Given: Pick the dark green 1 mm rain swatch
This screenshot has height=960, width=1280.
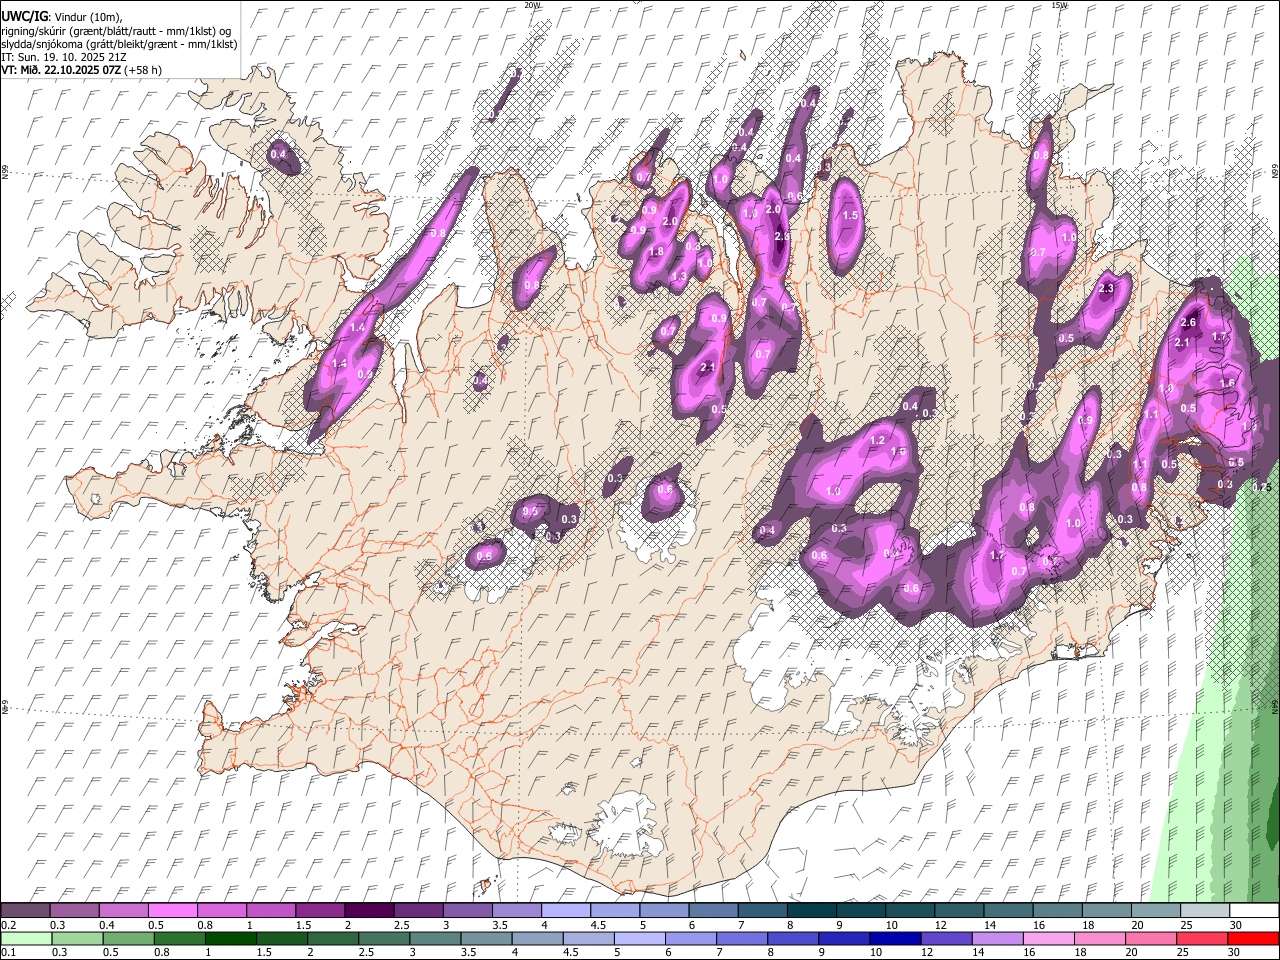Looking at the screenshot, I should (x=230, y=939).
